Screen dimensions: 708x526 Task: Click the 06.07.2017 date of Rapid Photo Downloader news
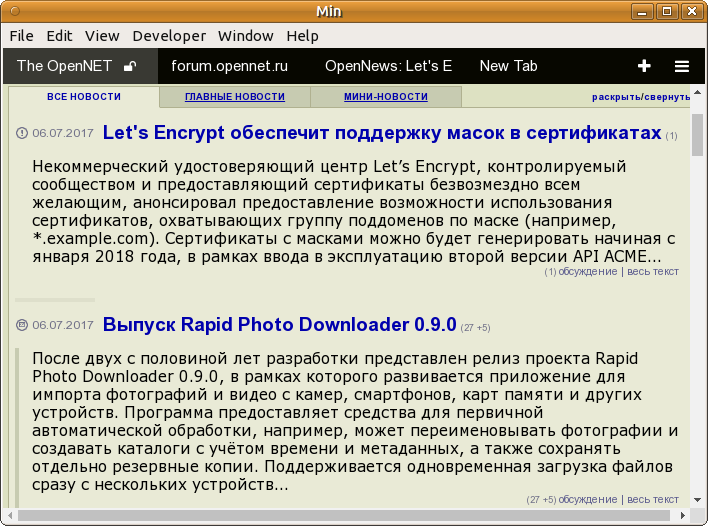click(63, 325)
